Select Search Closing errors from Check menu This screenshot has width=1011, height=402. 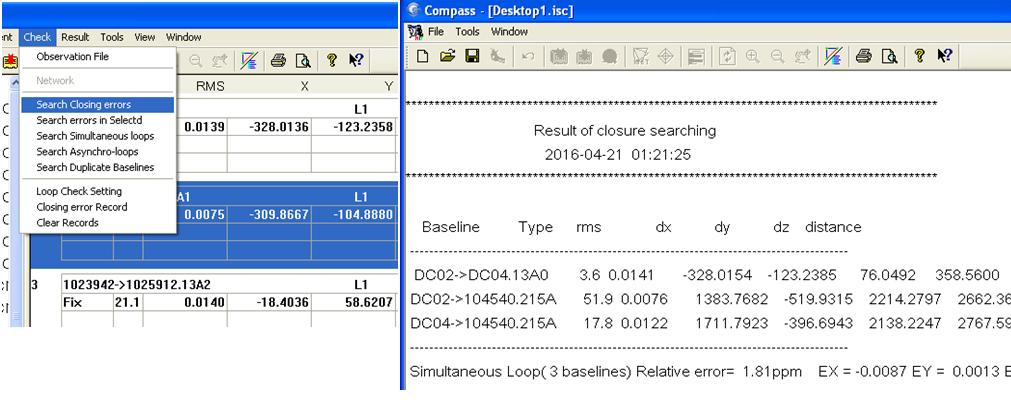point(83,104)
